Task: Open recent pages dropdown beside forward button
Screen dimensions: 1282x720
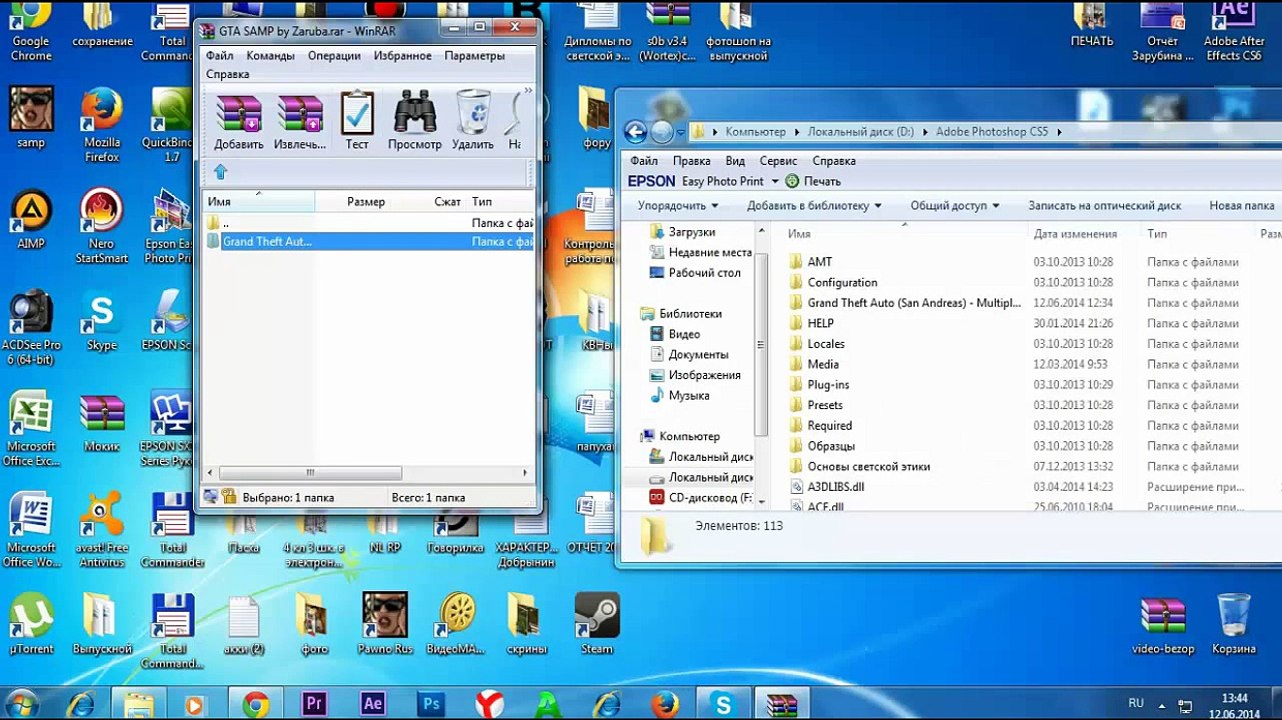Action: click(681, 132)
